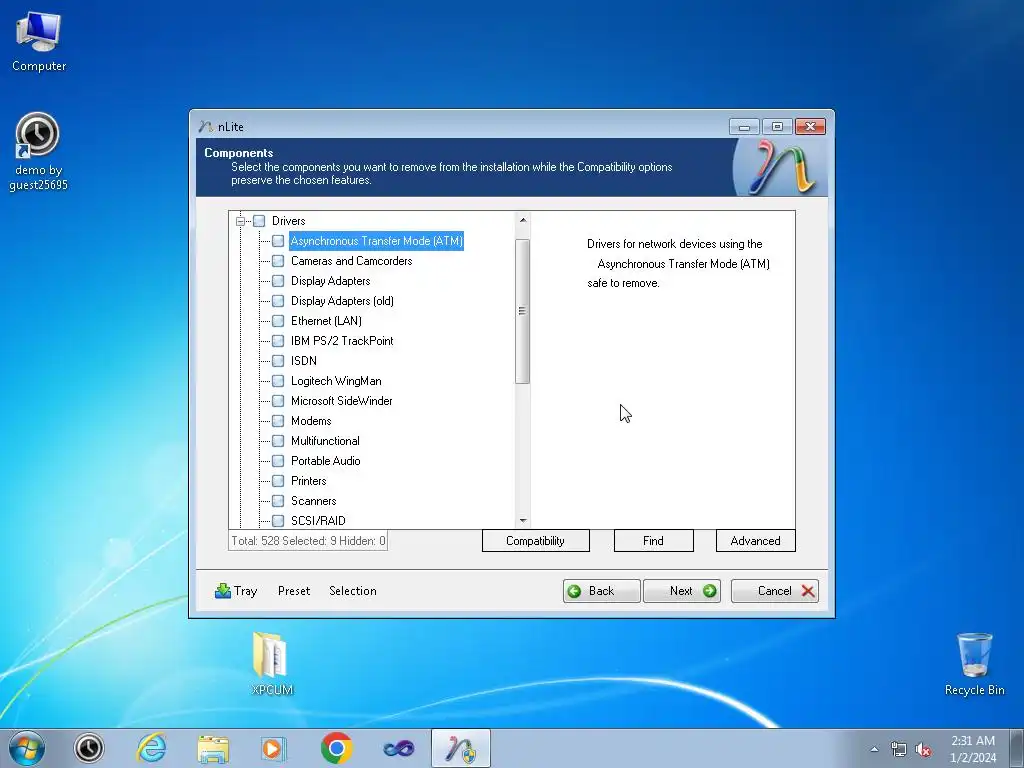The image size is (1024, 768).
Task: Select the SCSI/RAID tree item
Action: click(318, 521)
